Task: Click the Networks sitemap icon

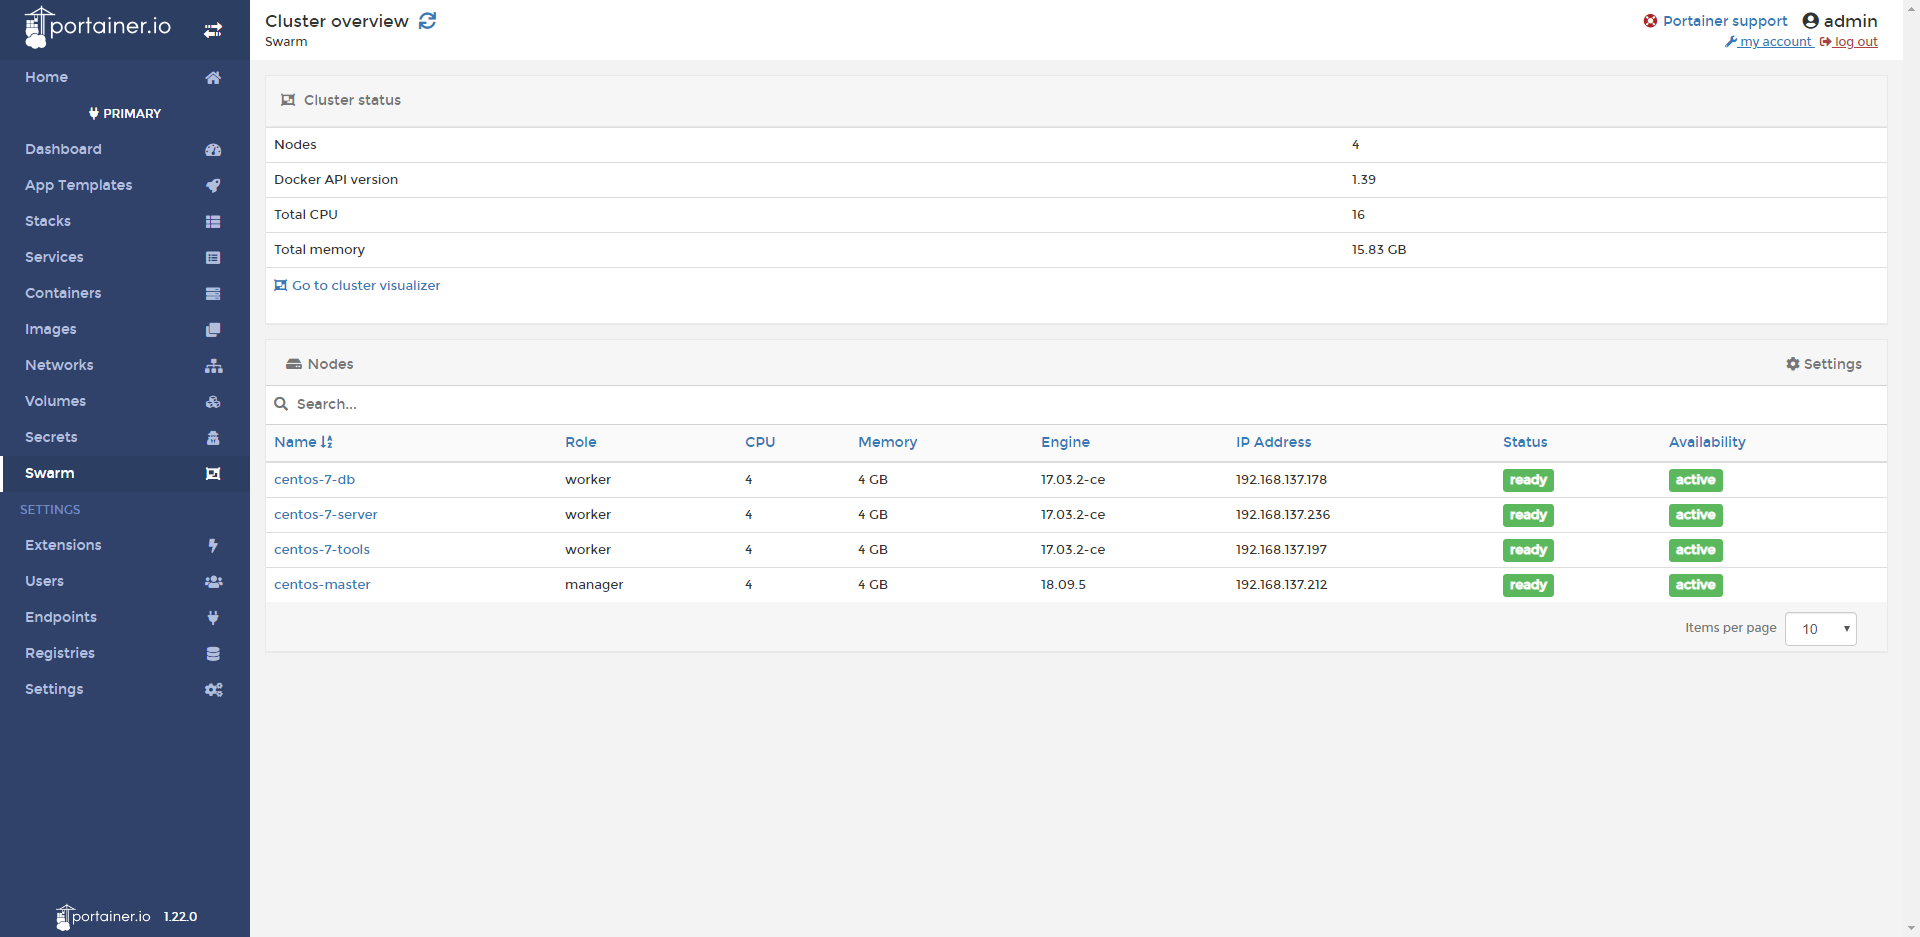Action: [x=213, y=366]
